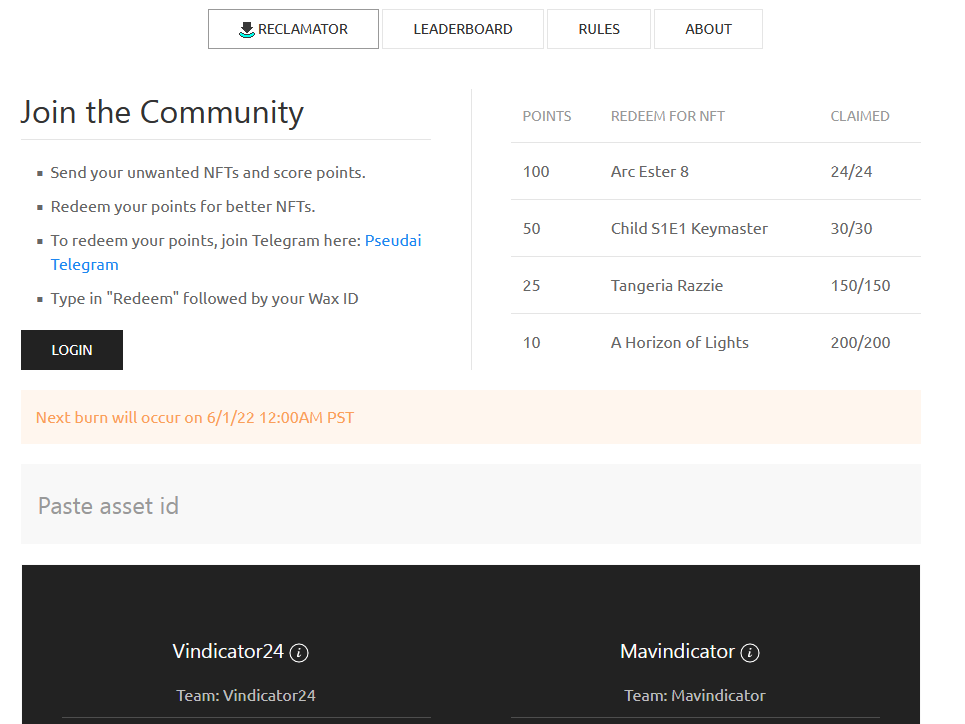Click the 30/30 claimed value
This screenshot has width=965, height=724.
[x=851, y=228]
